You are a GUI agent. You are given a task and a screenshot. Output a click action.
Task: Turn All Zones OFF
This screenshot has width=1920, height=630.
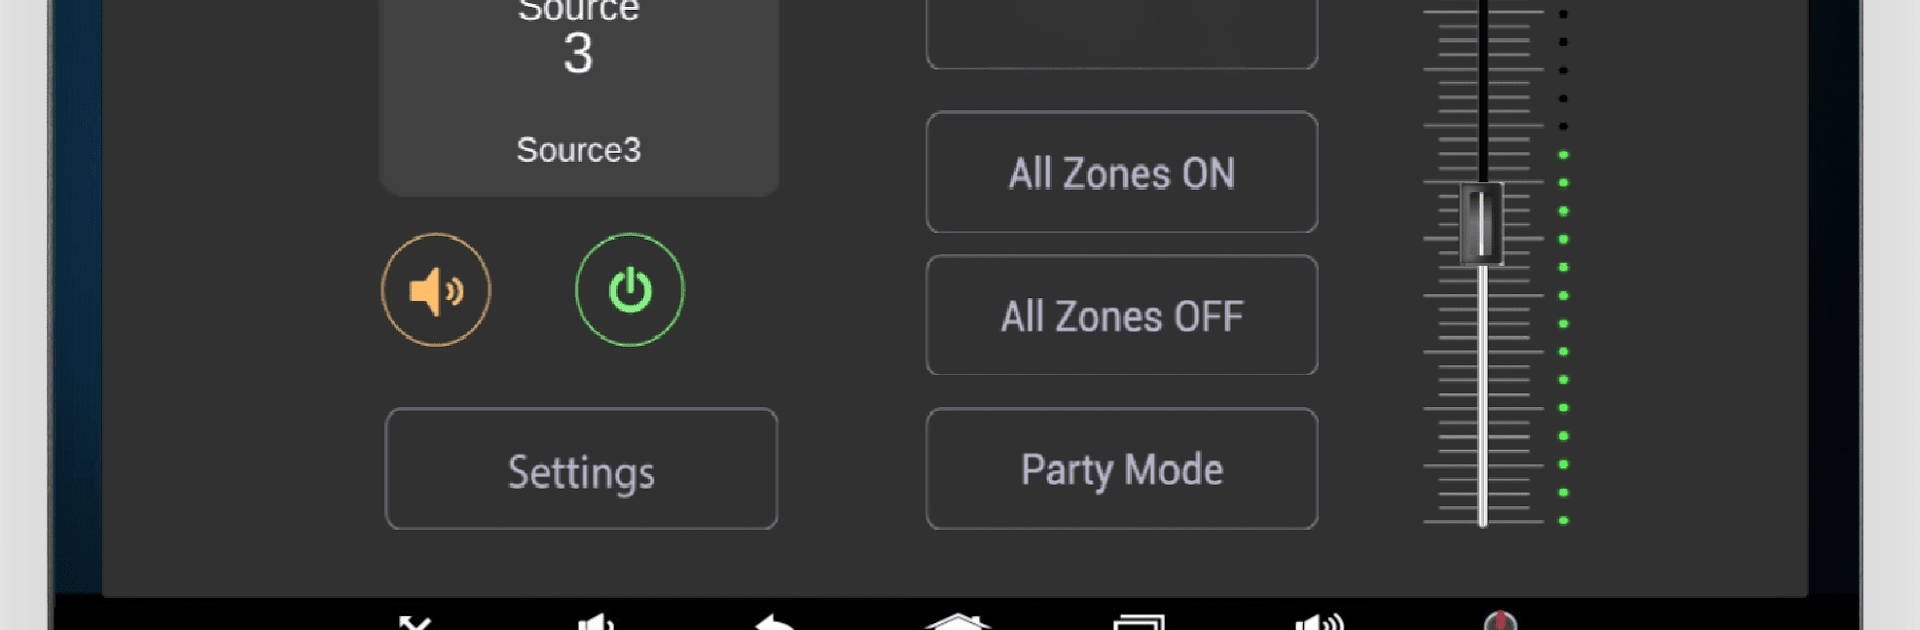(1122, 315)
